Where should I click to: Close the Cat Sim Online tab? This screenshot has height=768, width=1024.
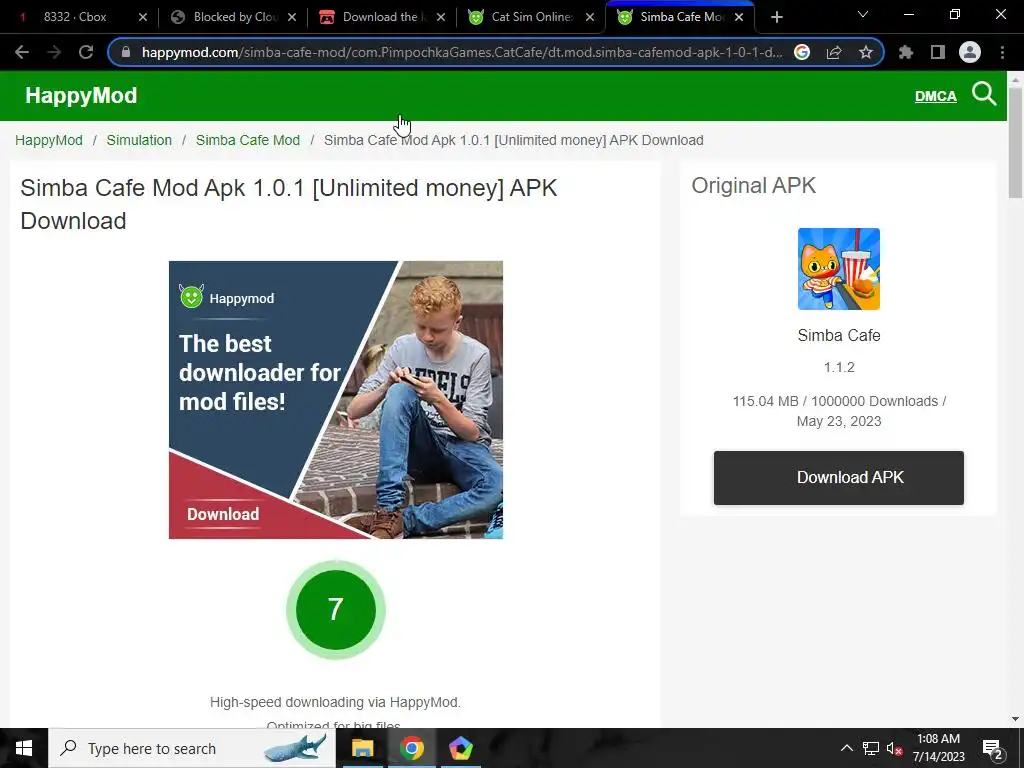pos(590,17)
